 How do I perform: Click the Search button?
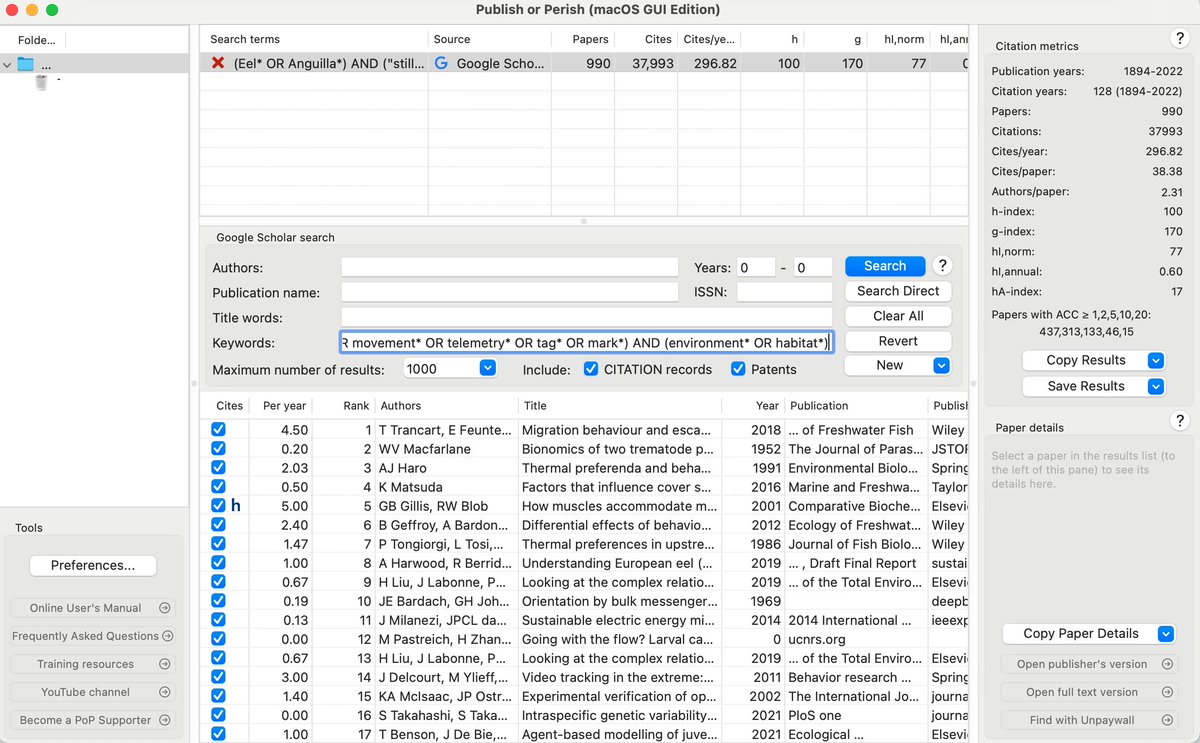(x=885, y=266)
